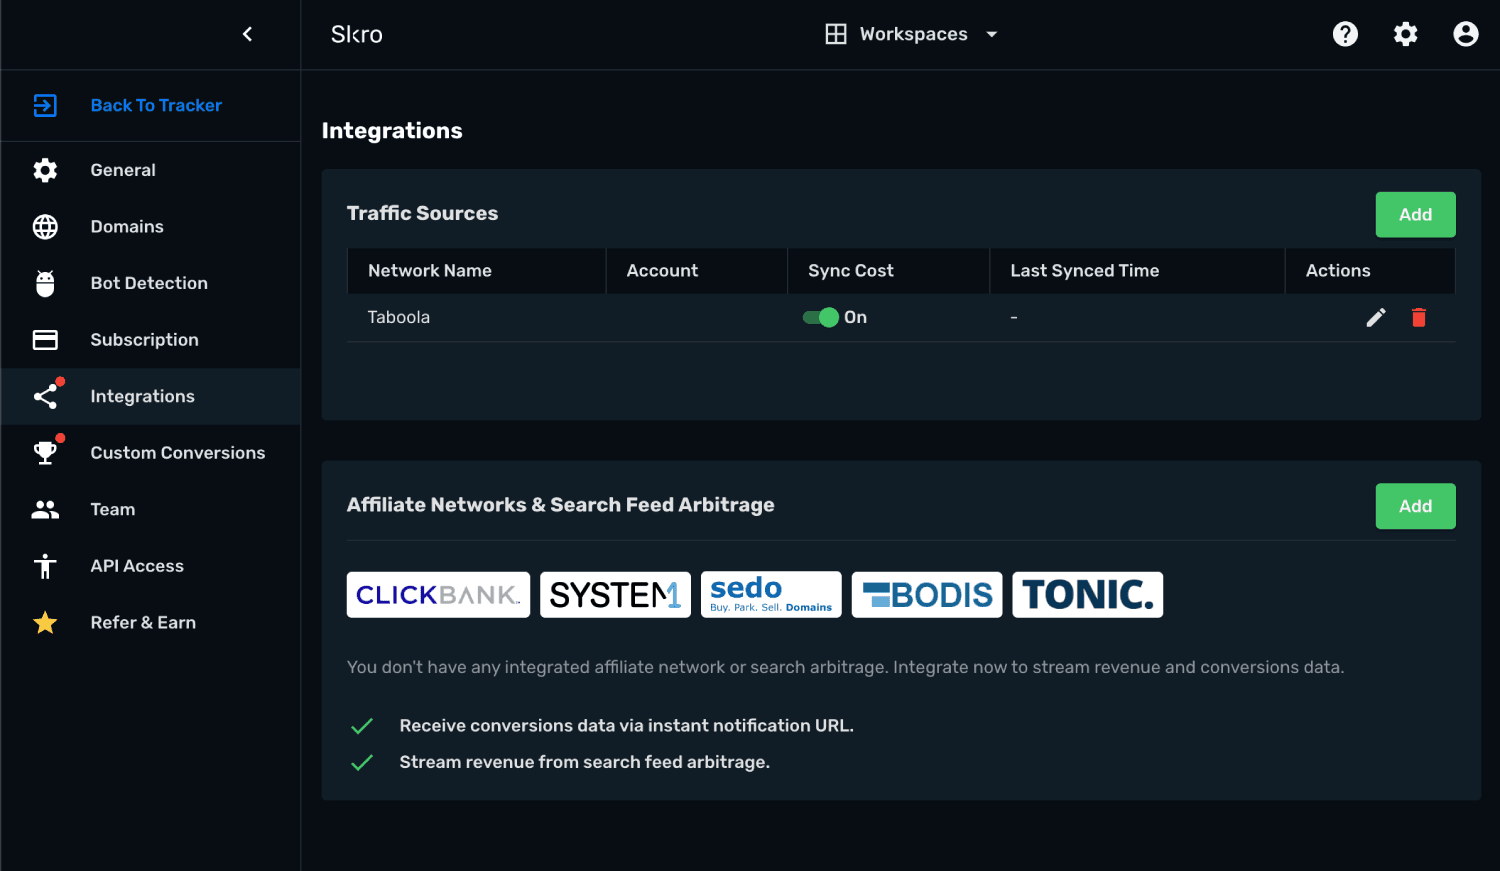The height and width of the screenshot is (871, 1500).
Task: Select the Tonic logo tile
Action: tap(1087, 595)
